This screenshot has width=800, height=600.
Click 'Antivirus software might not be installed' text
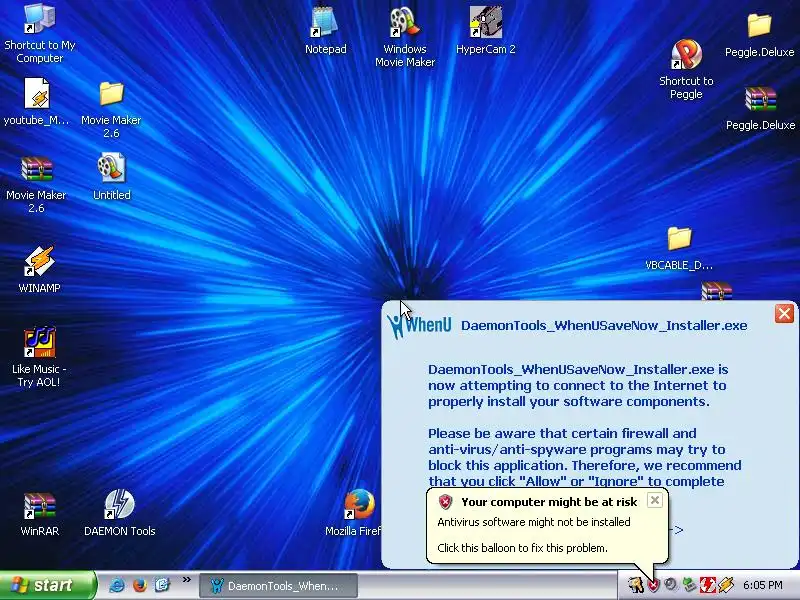point(534,522)
